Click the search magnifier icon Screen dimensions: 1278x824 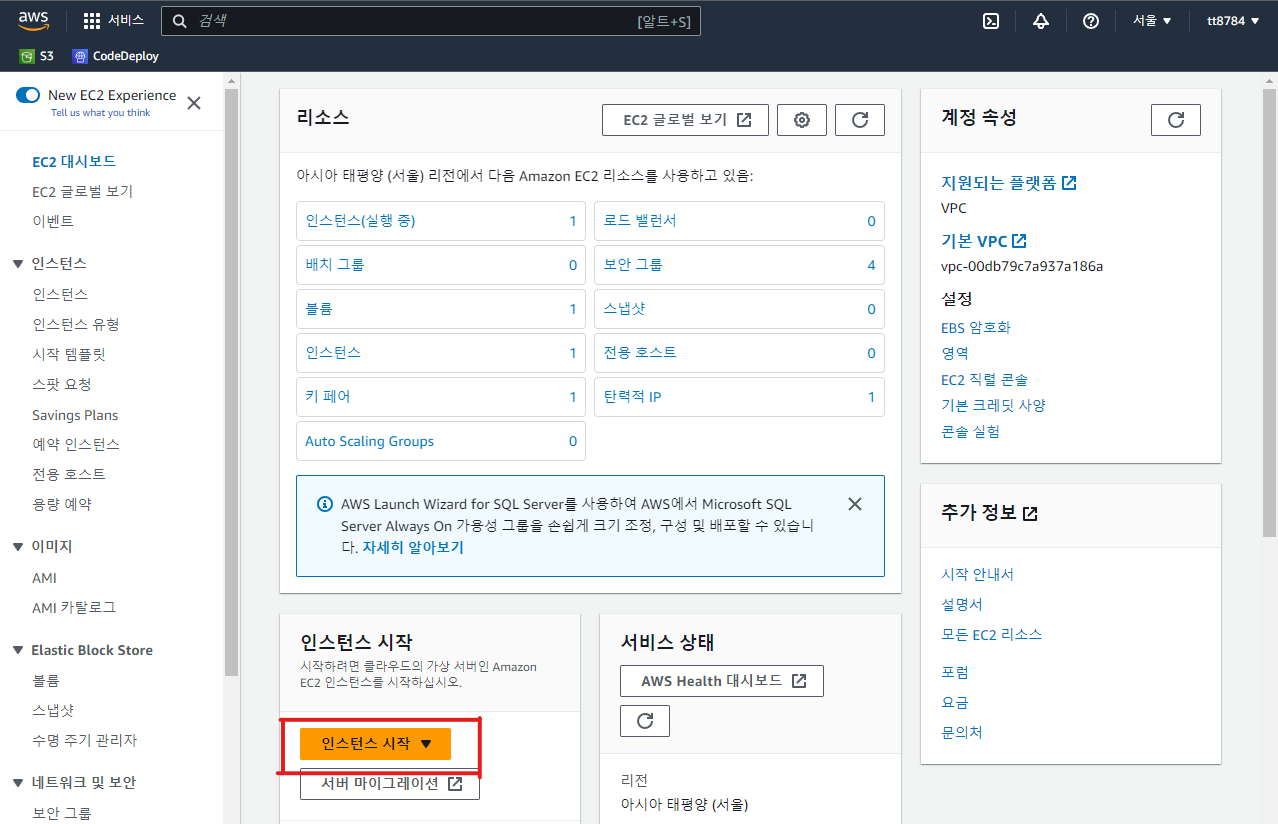(x=181, y=21)
